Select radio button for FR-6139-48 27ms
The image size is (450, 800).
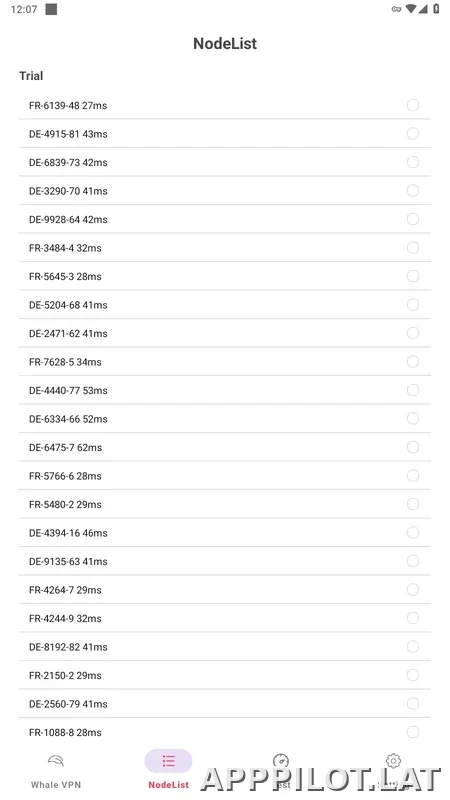coord(413,105)
